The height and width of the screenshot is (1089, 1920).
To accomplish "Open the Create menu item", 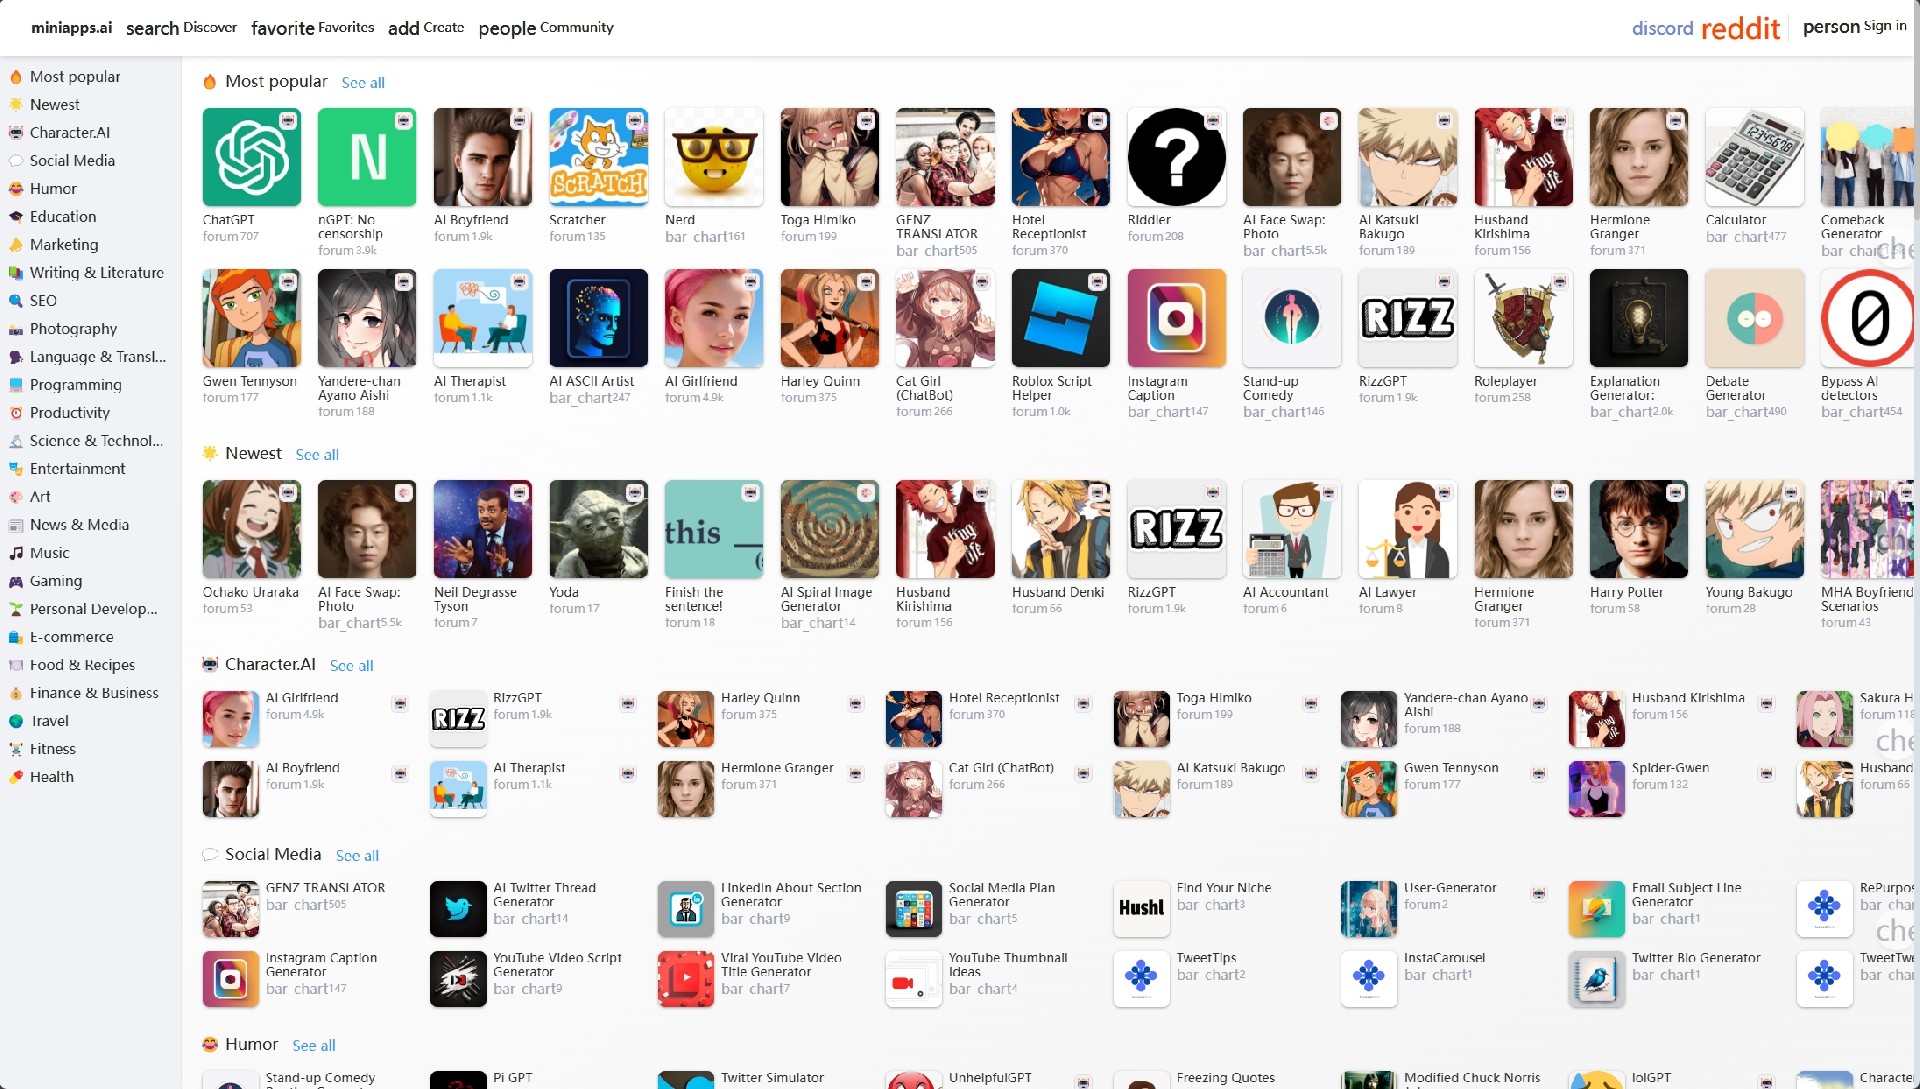I will [426, 28].
